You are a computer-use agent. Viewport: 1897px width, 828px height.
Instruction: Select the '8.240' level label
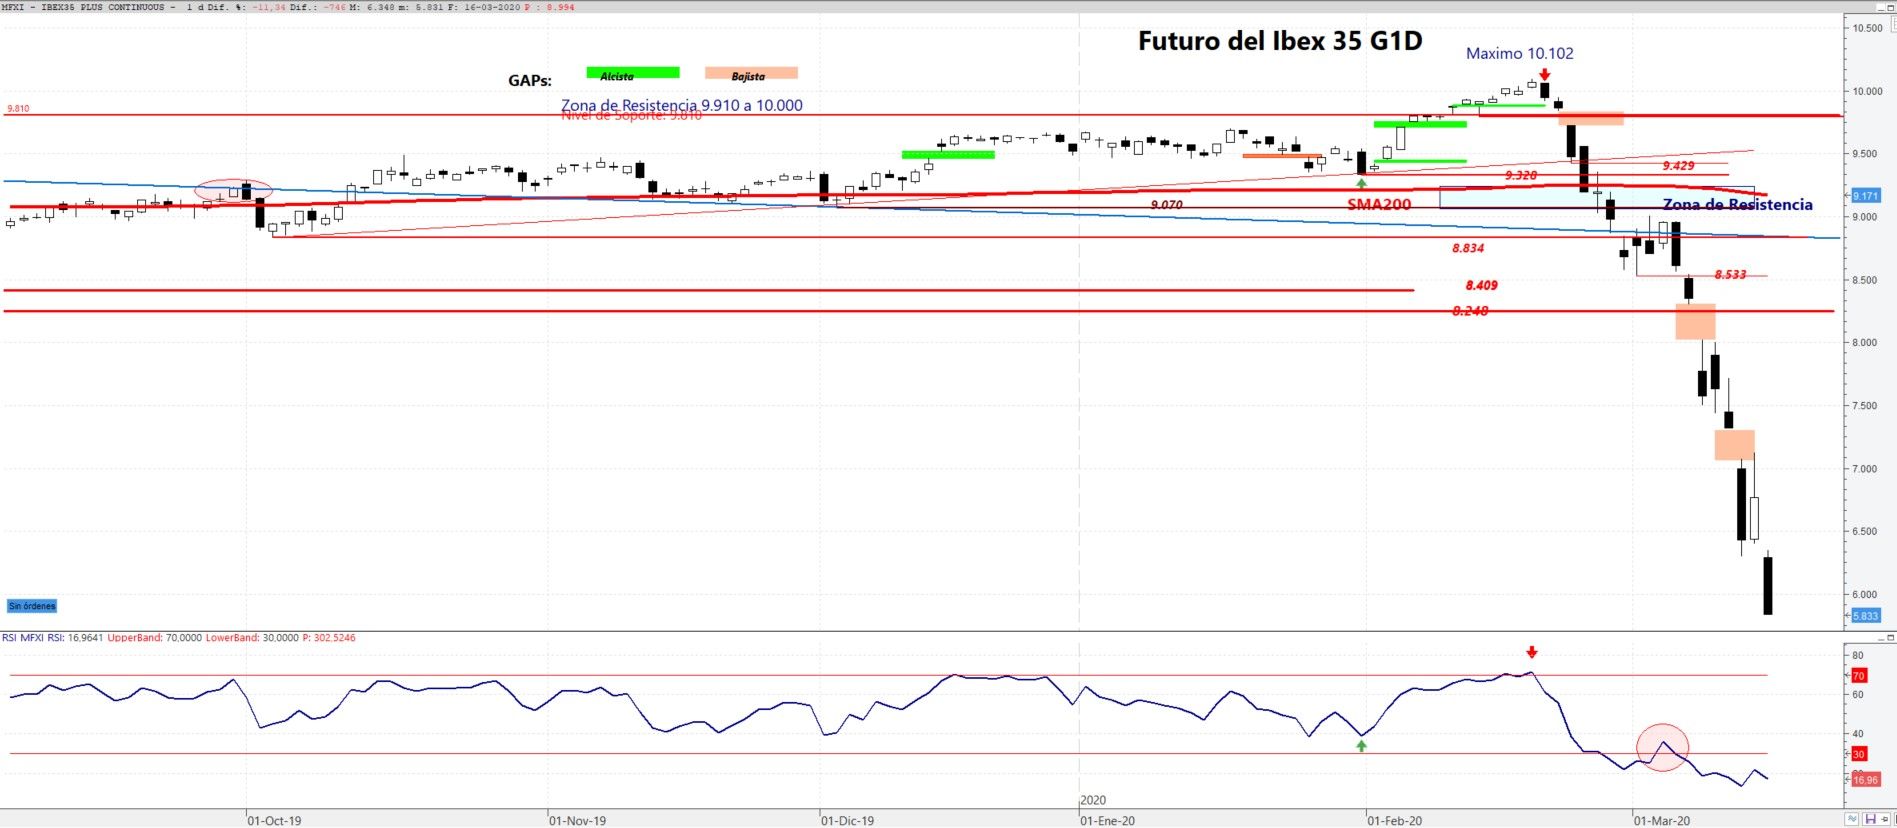pos(1470,311)
